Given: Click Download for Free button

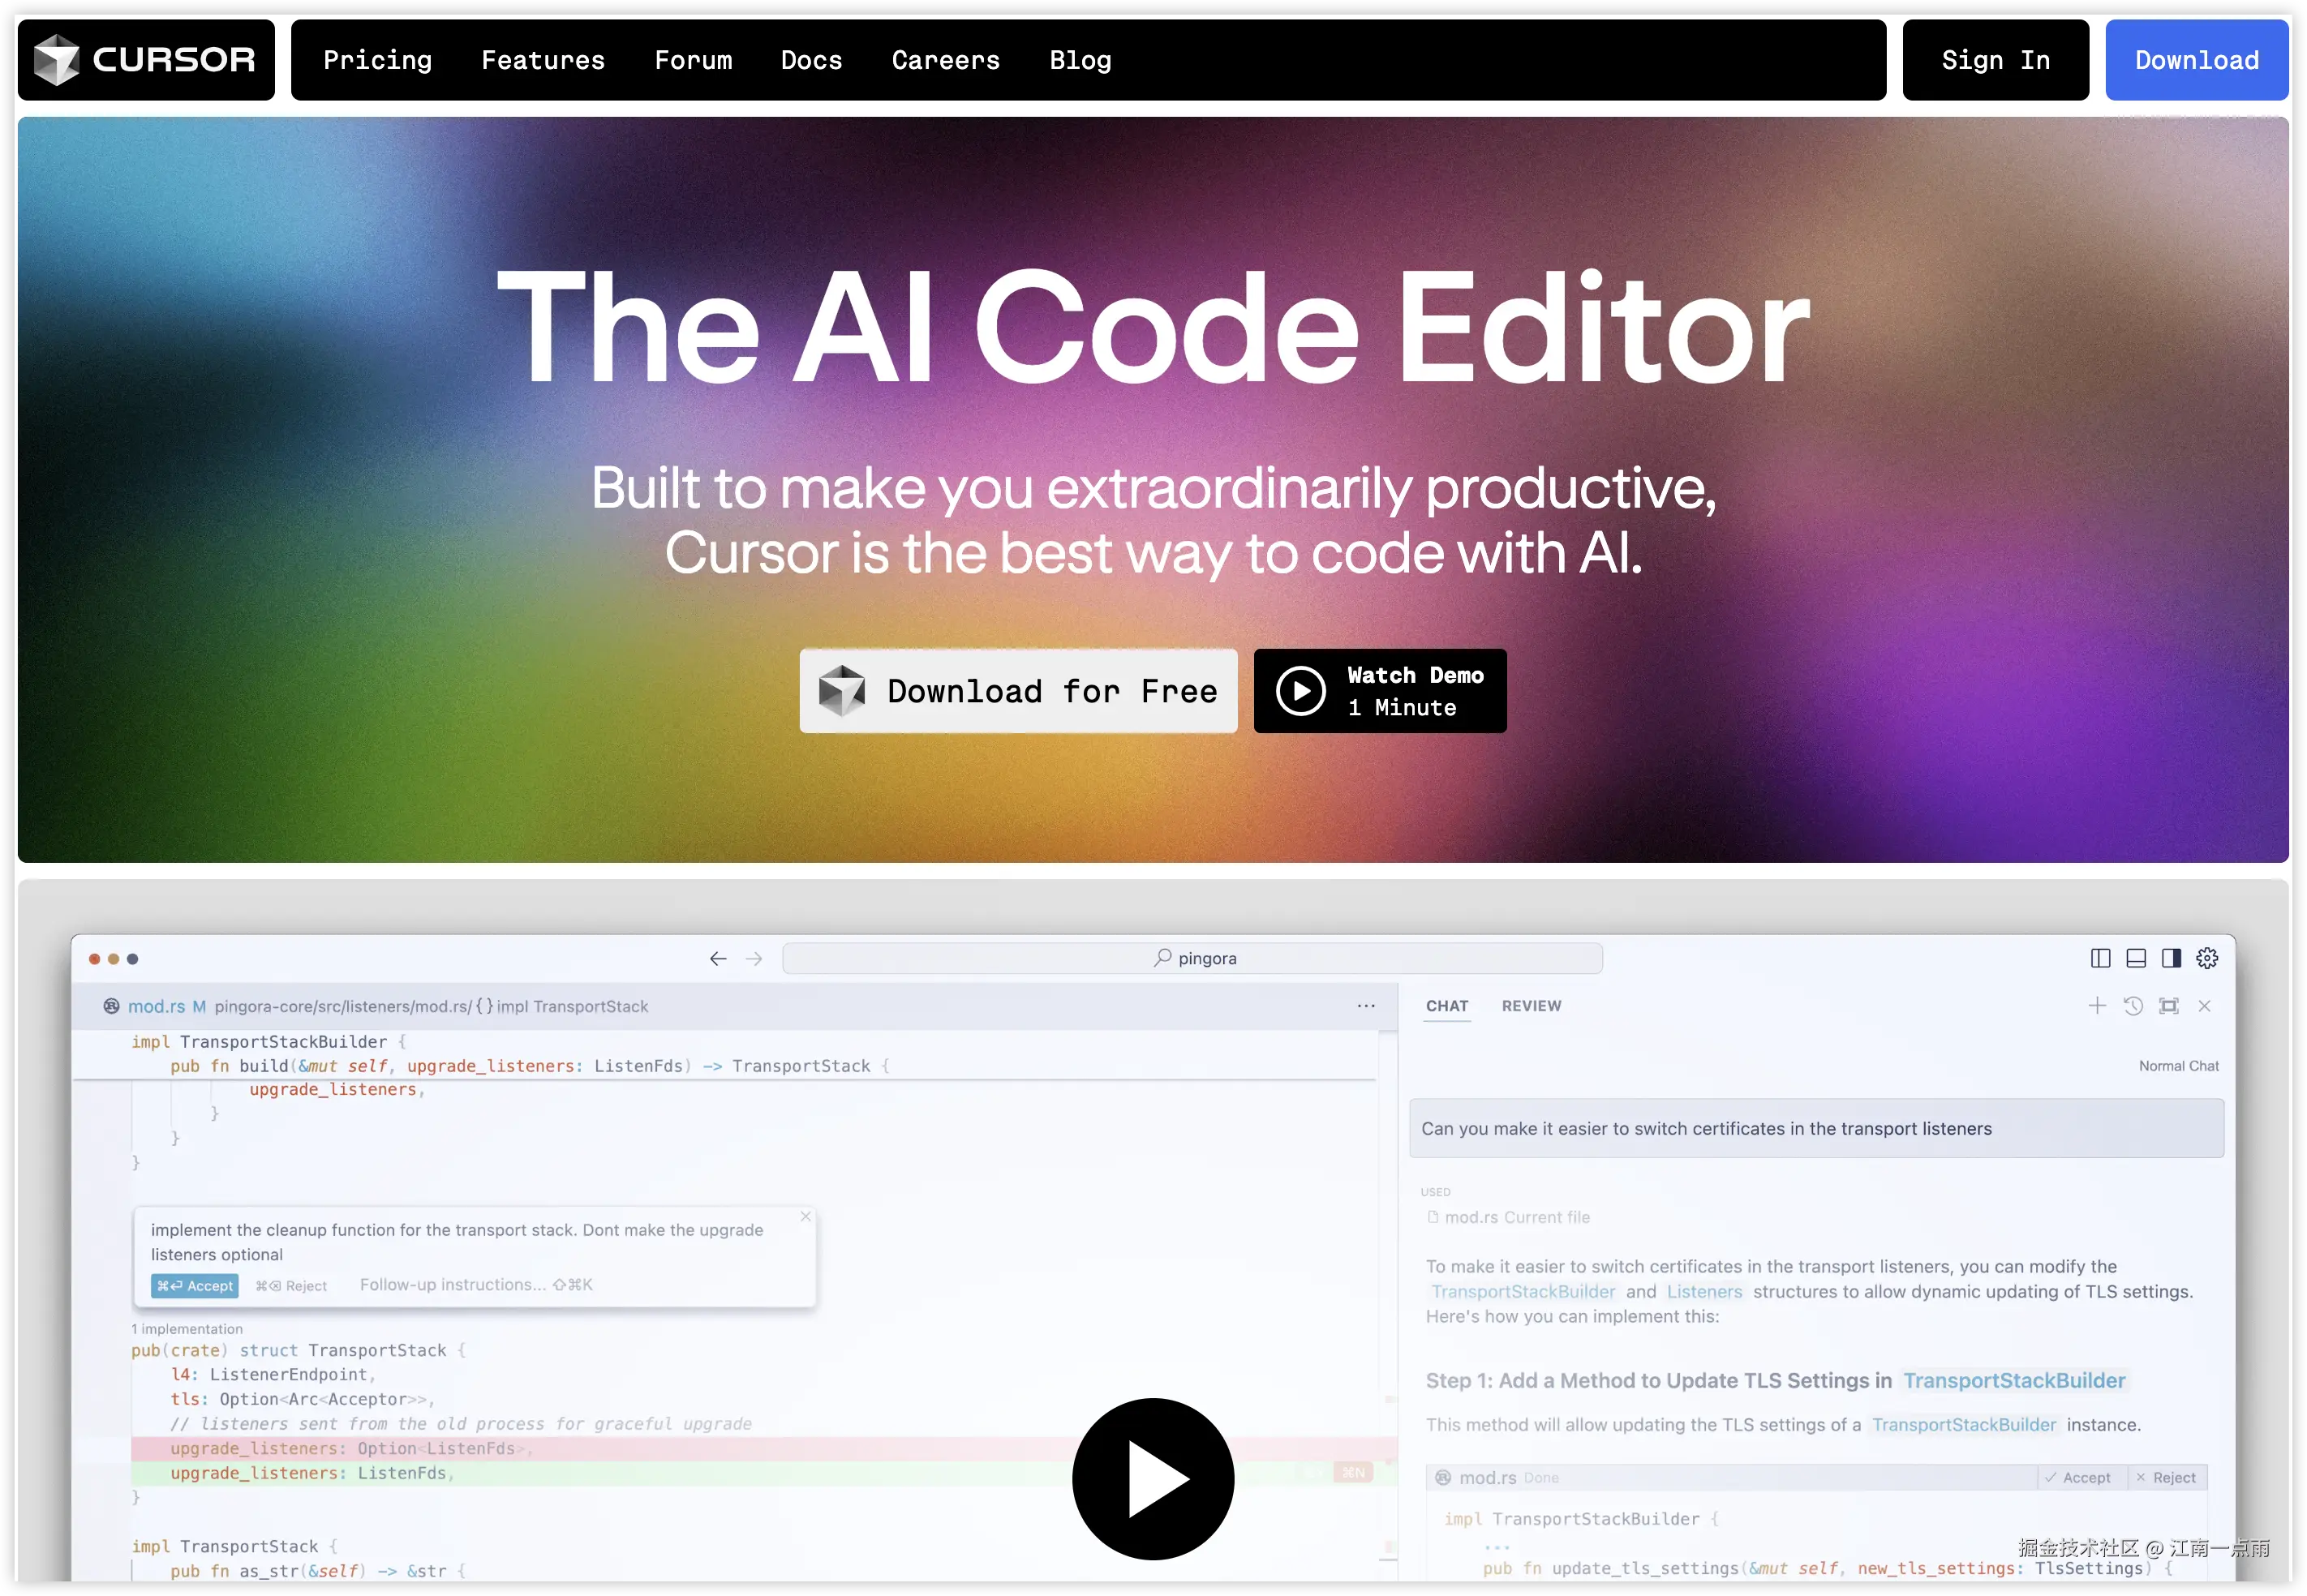Looking at the screenshot, I should pos(1018,690).
